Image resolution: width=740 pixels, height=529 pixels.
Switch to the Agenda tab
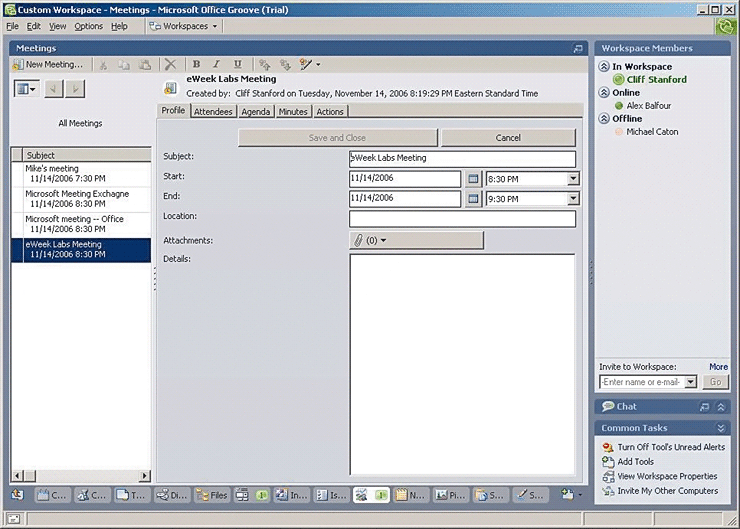(x=256, y=112)
